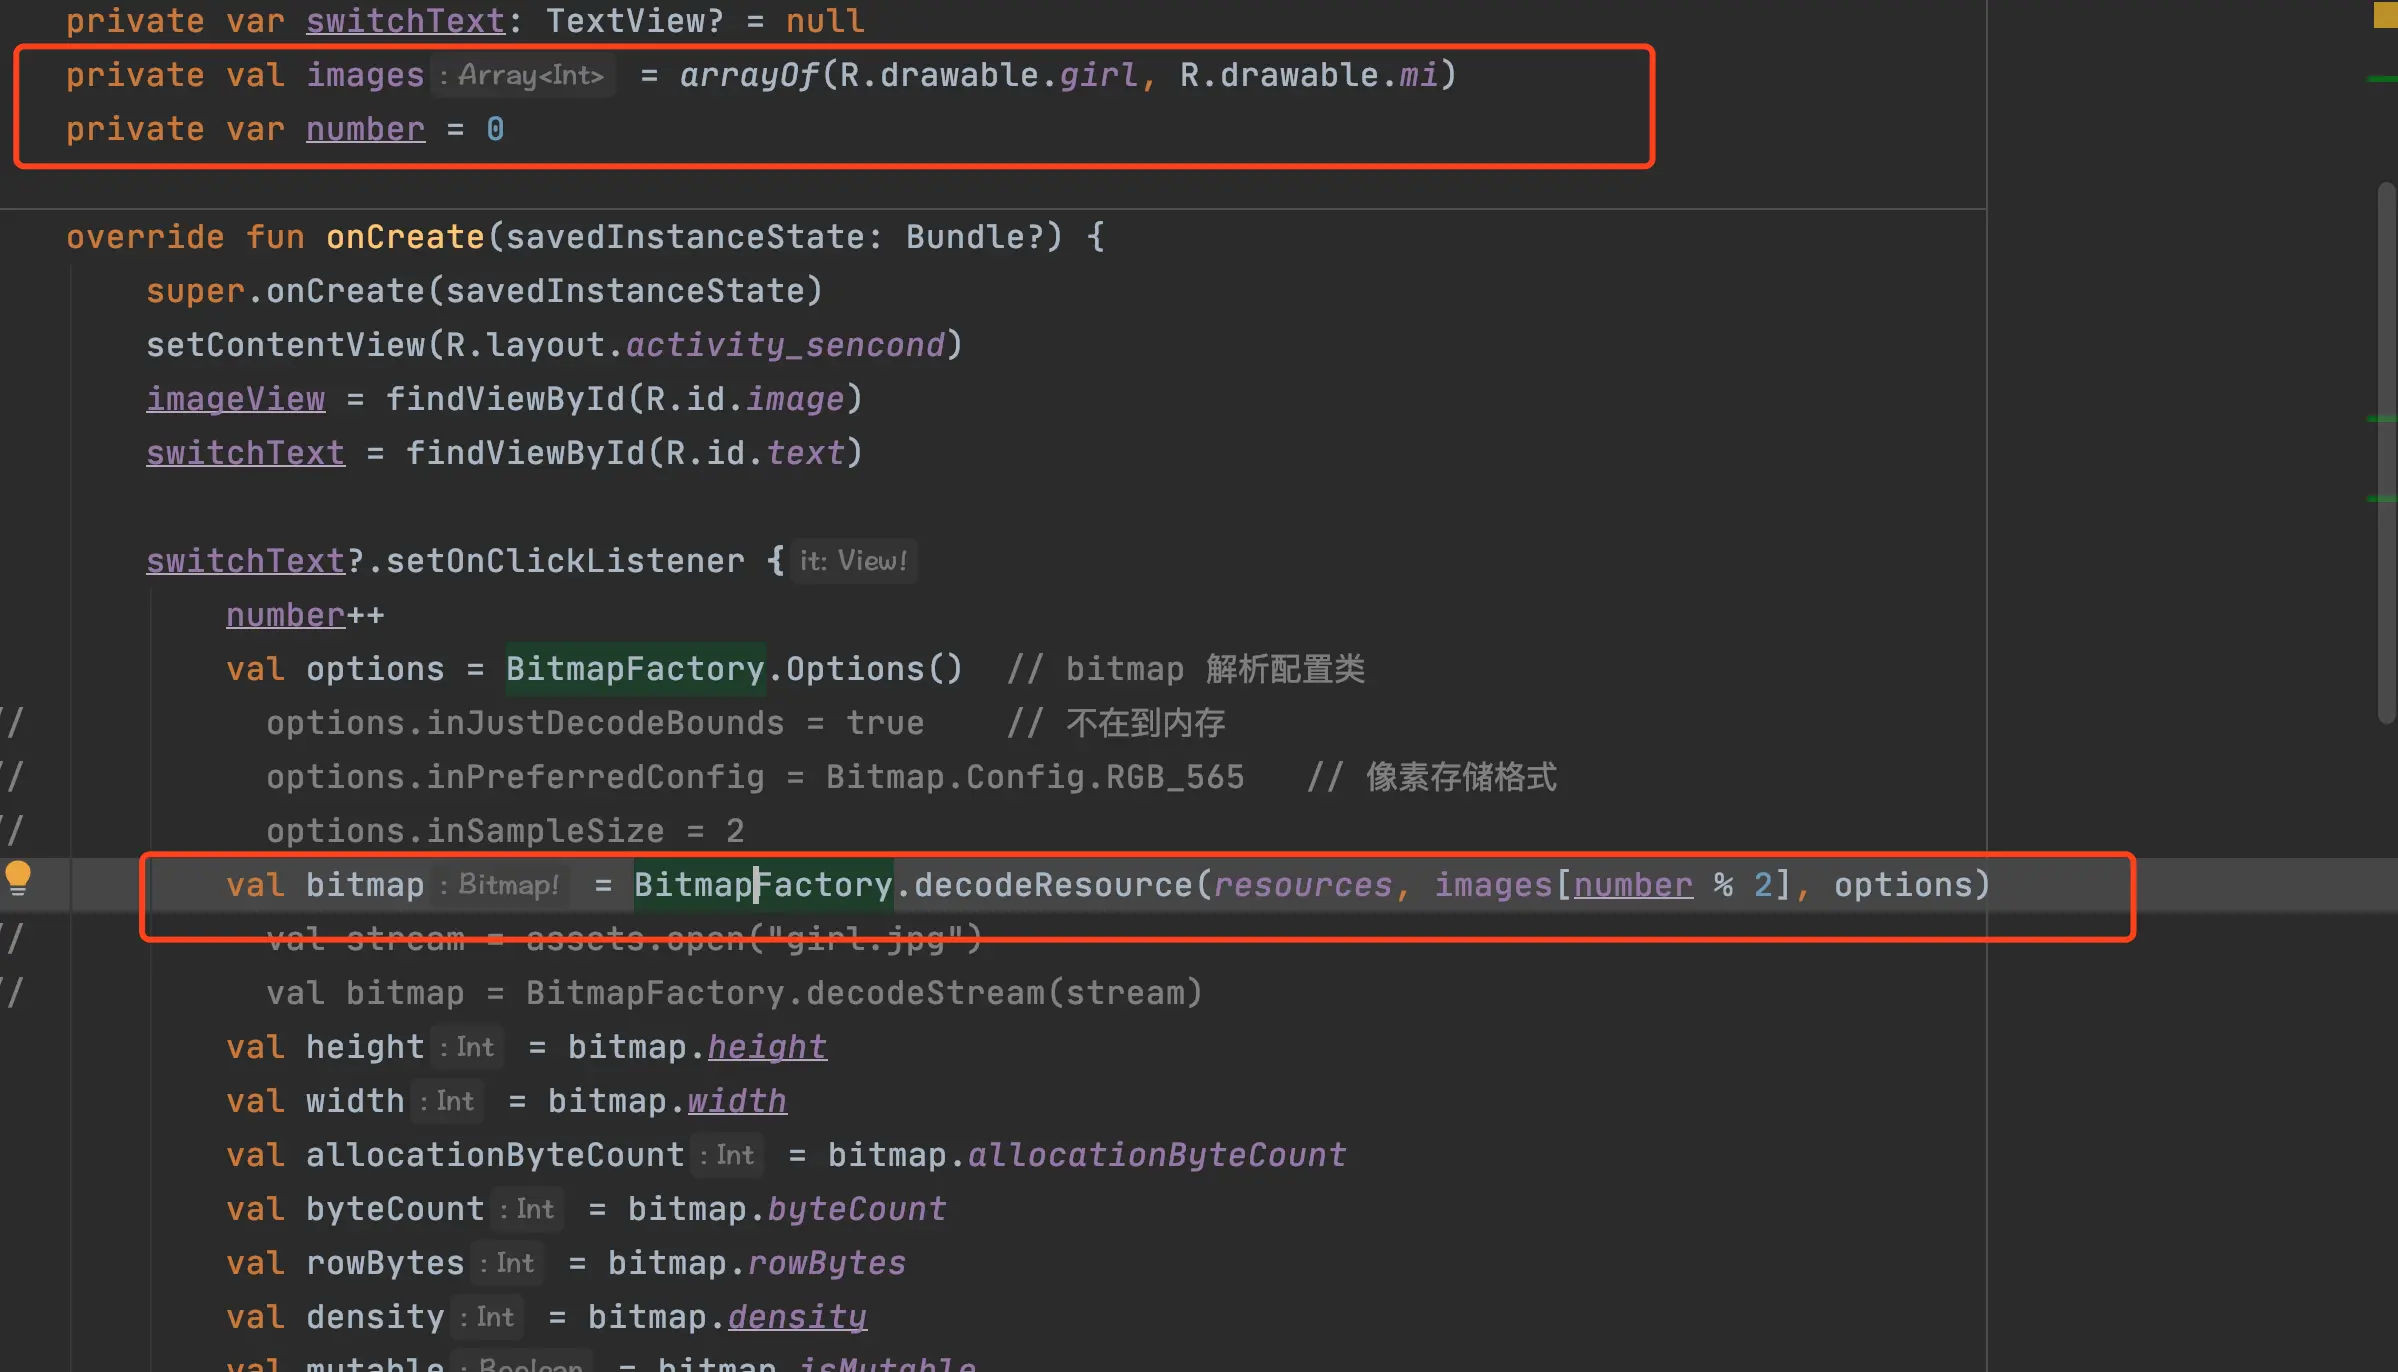Click the topmost green marker in error stripe
The image size is (2398, 1372).
[x=2383, y=79]
